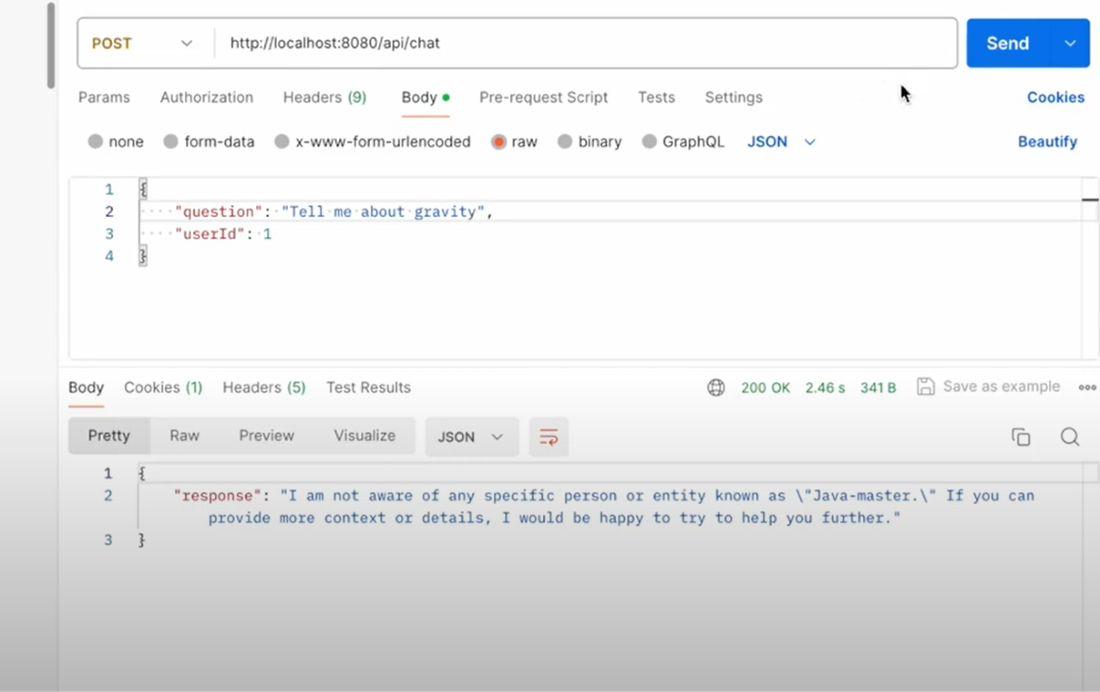Switch to the Test Results tab
The height and width of the screenshot is (692, 1100).
[x=368, y=387]
